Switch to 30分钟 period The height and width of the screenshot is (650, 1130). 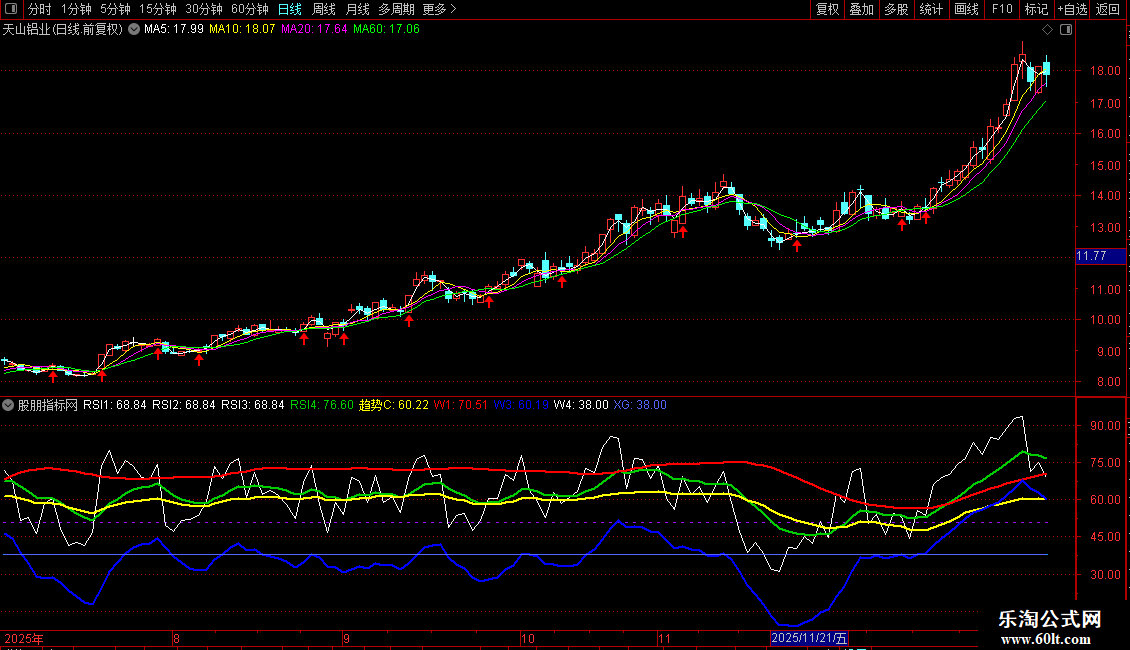pos(203,9)
